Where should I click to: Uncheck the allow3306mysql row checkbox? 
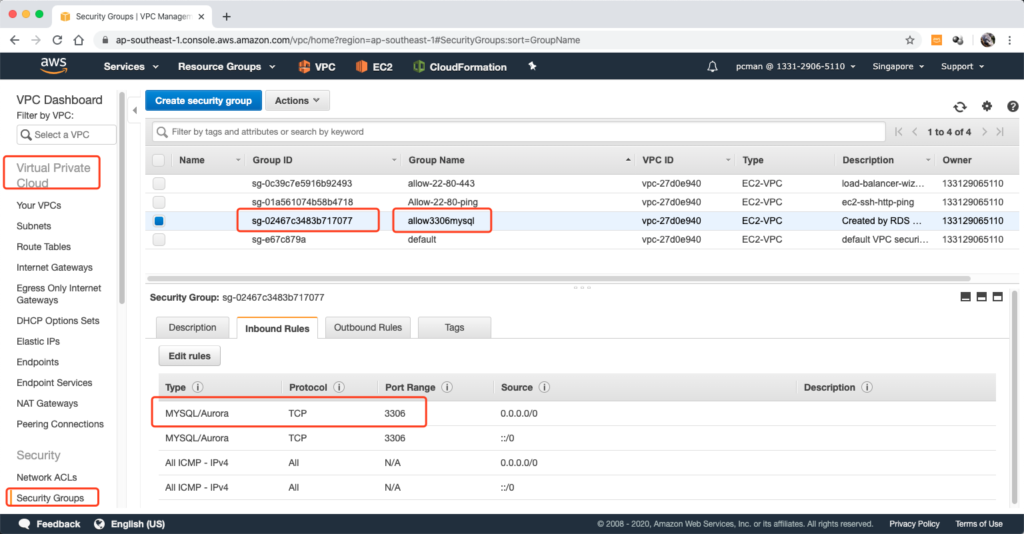click(x=159, y=221)
